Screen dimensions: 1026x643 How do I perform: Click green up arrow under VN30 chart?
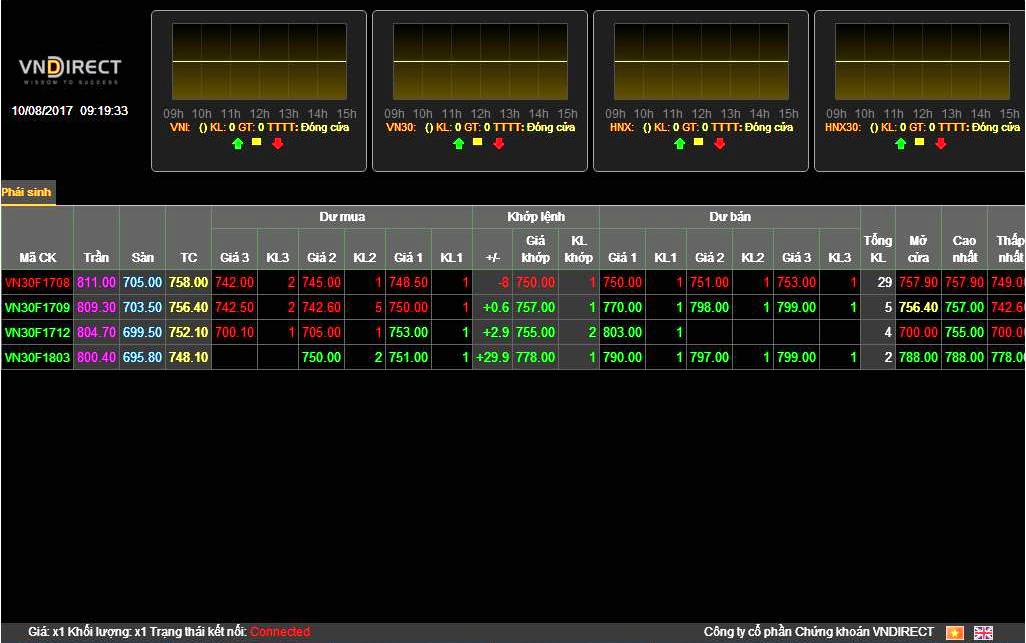click(x=459, y=143)
